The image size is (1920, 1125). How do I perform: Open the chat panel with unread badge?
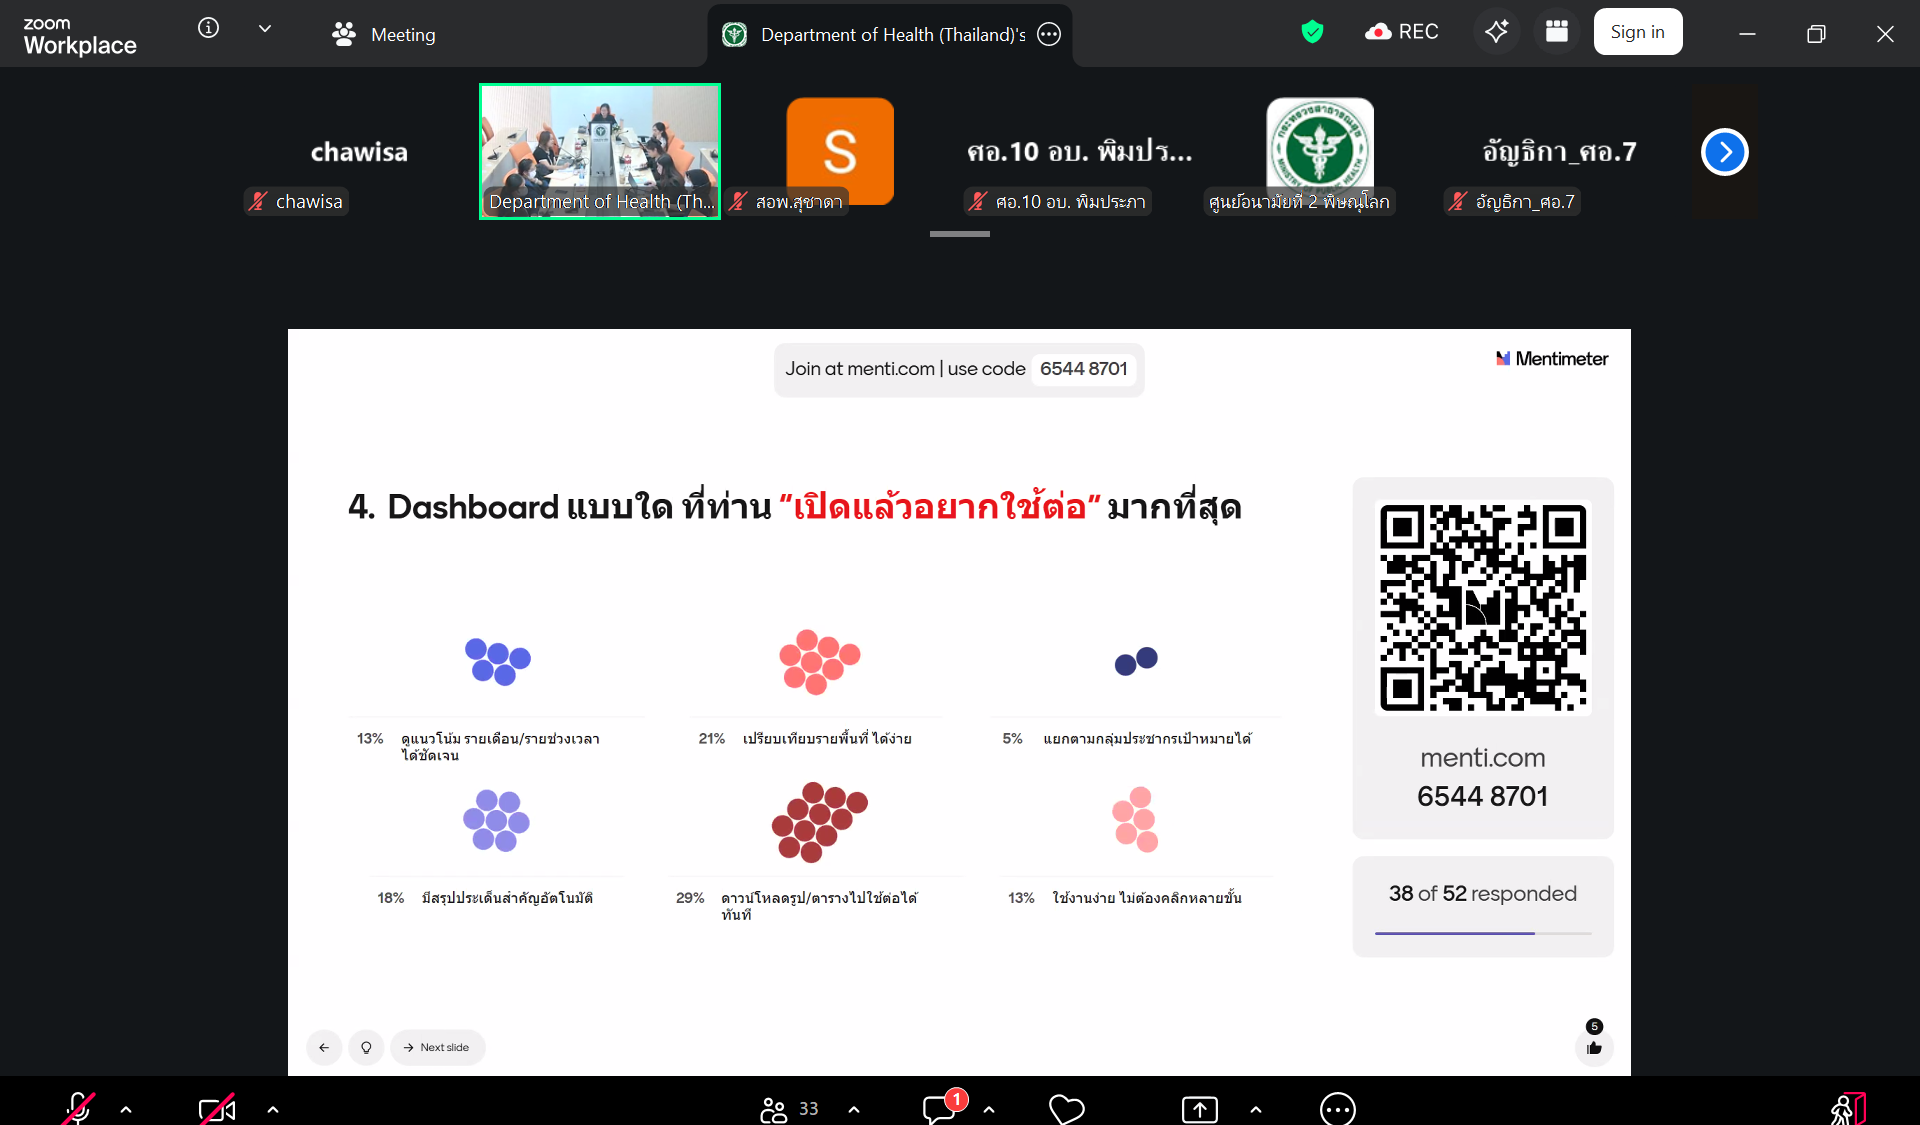(940, 1108)
